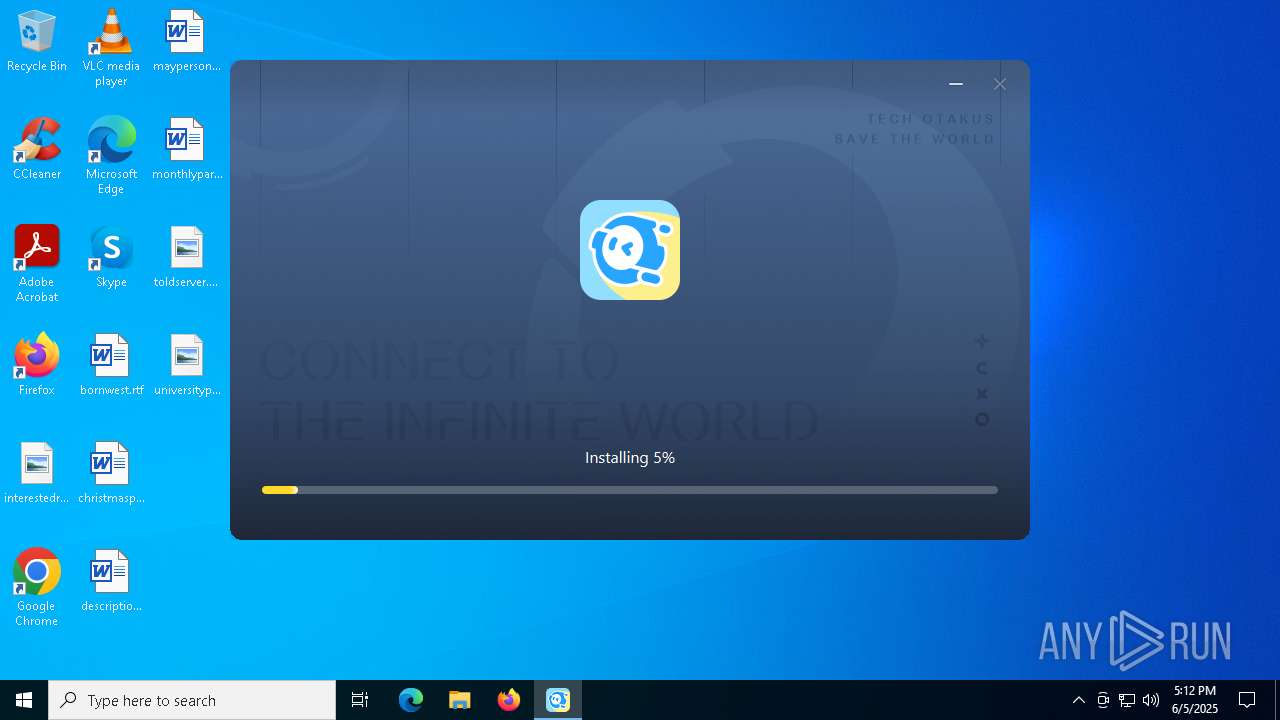Click the installer's taskbar button
The width and height of the screenshot is (1280, 720).
558,700
